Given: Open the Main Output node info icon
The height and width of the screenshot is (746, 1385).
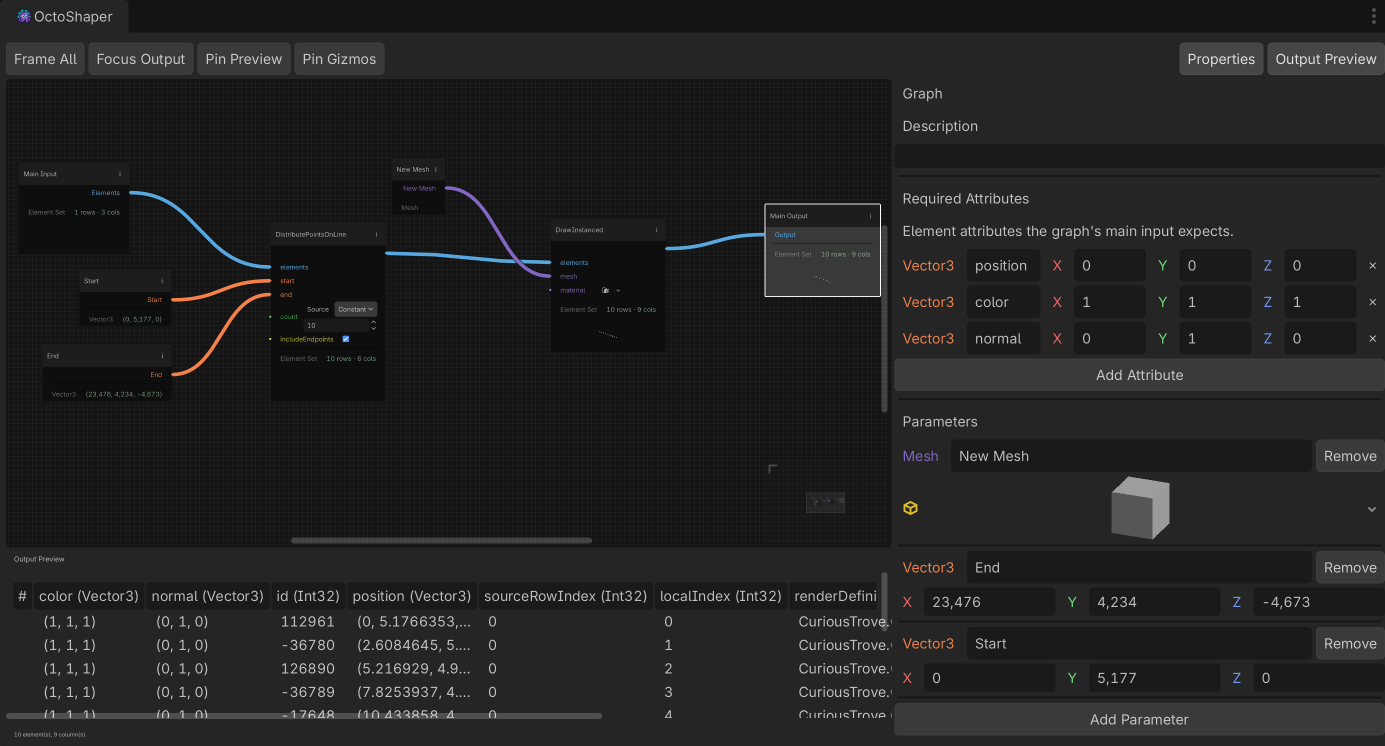Looking at the screenshot, I should coord(870,216).
